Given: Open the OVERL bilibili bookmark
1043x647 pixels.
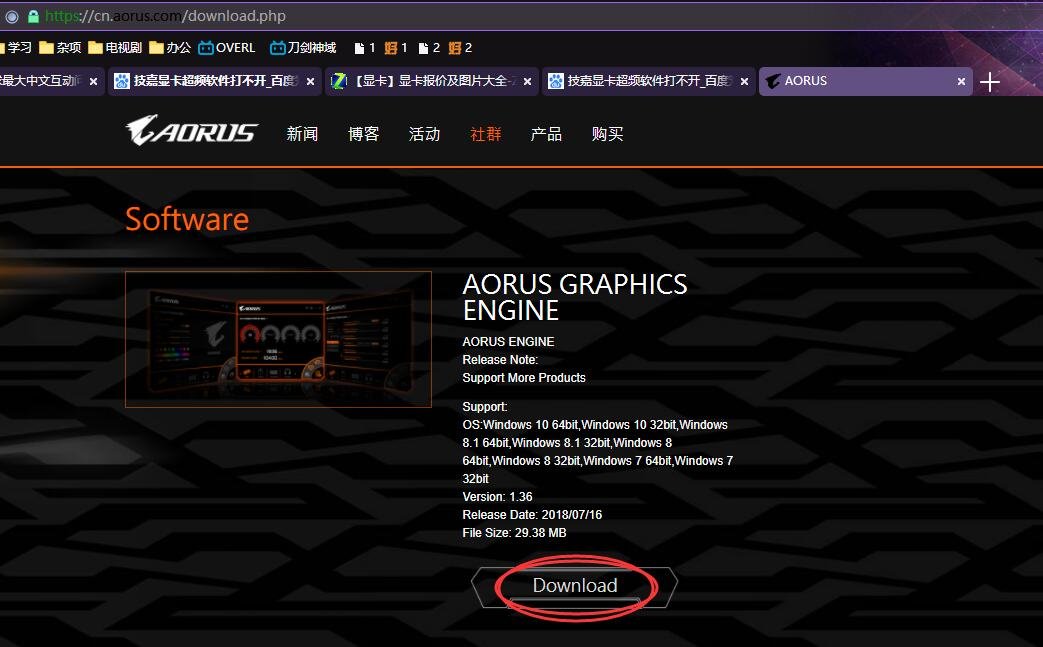Looking at the screenshot, I should (x=227, y=48).
